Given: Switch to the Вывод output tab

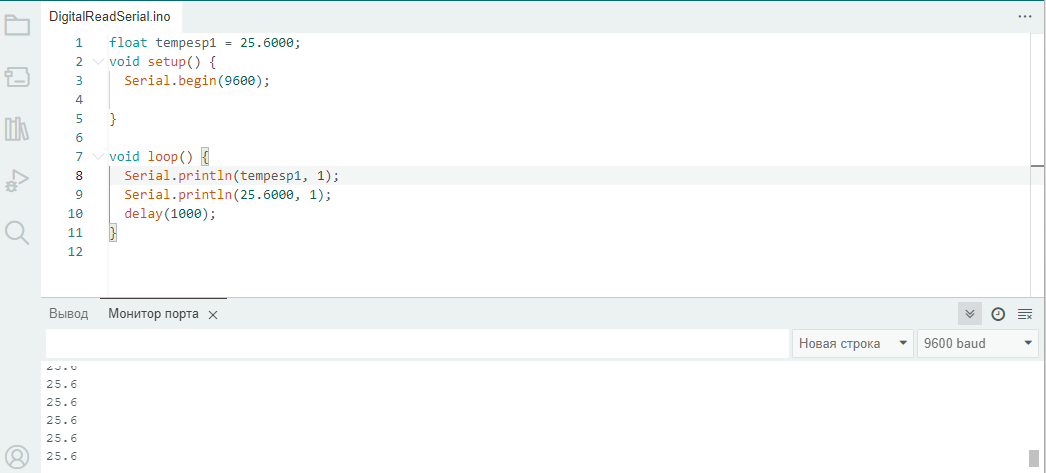Looking at the screenshot, I should click(x=69, y=314).
